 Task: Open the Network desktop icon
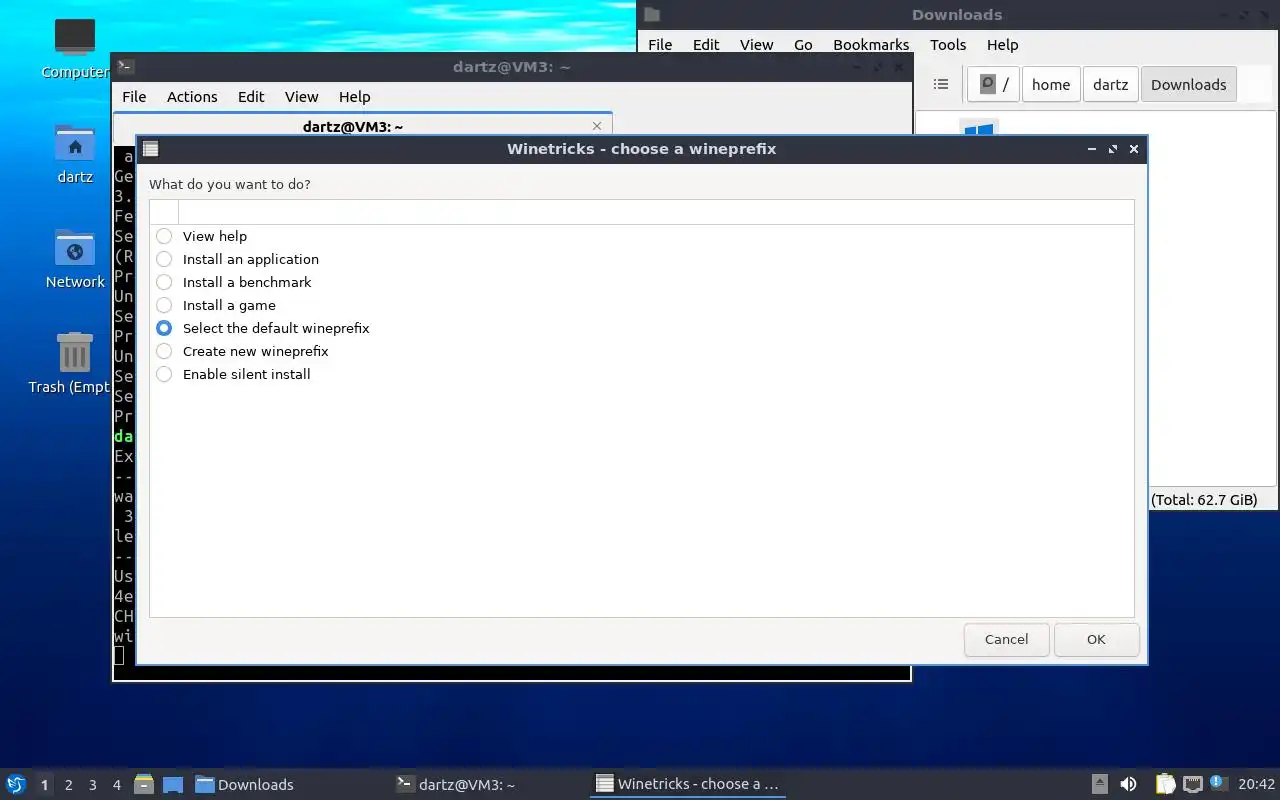75,258
